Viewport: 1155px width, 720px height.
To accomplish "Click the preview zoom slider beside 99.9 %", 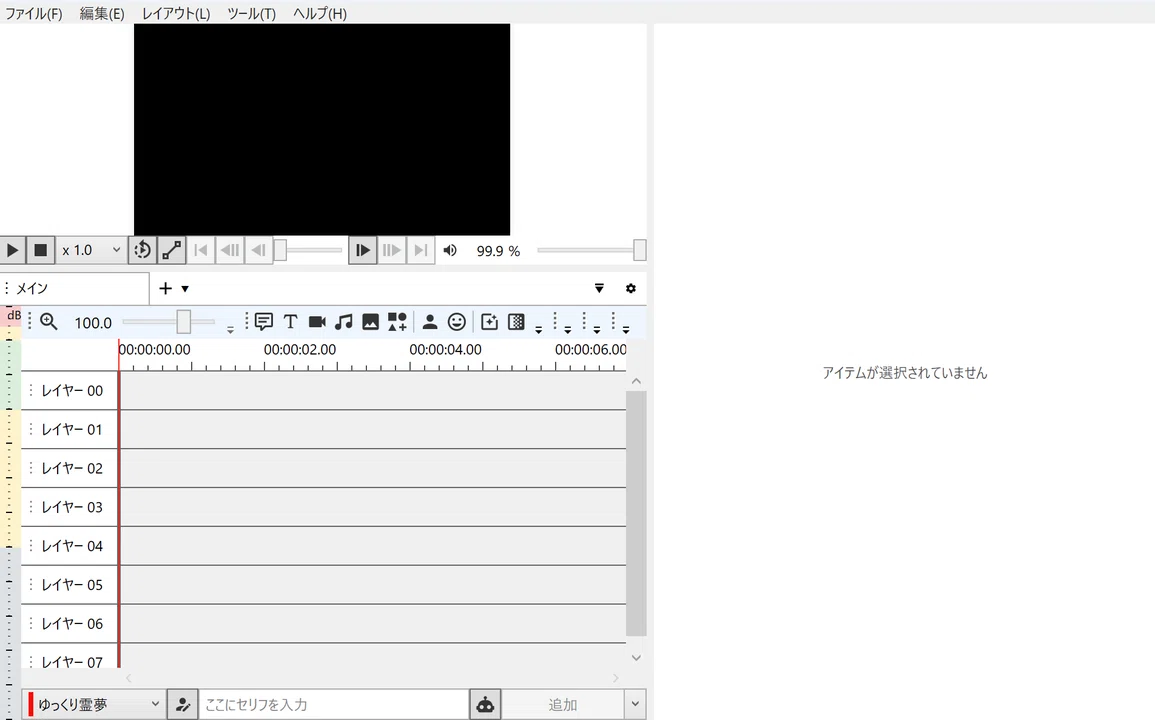I will pos(591,251).
